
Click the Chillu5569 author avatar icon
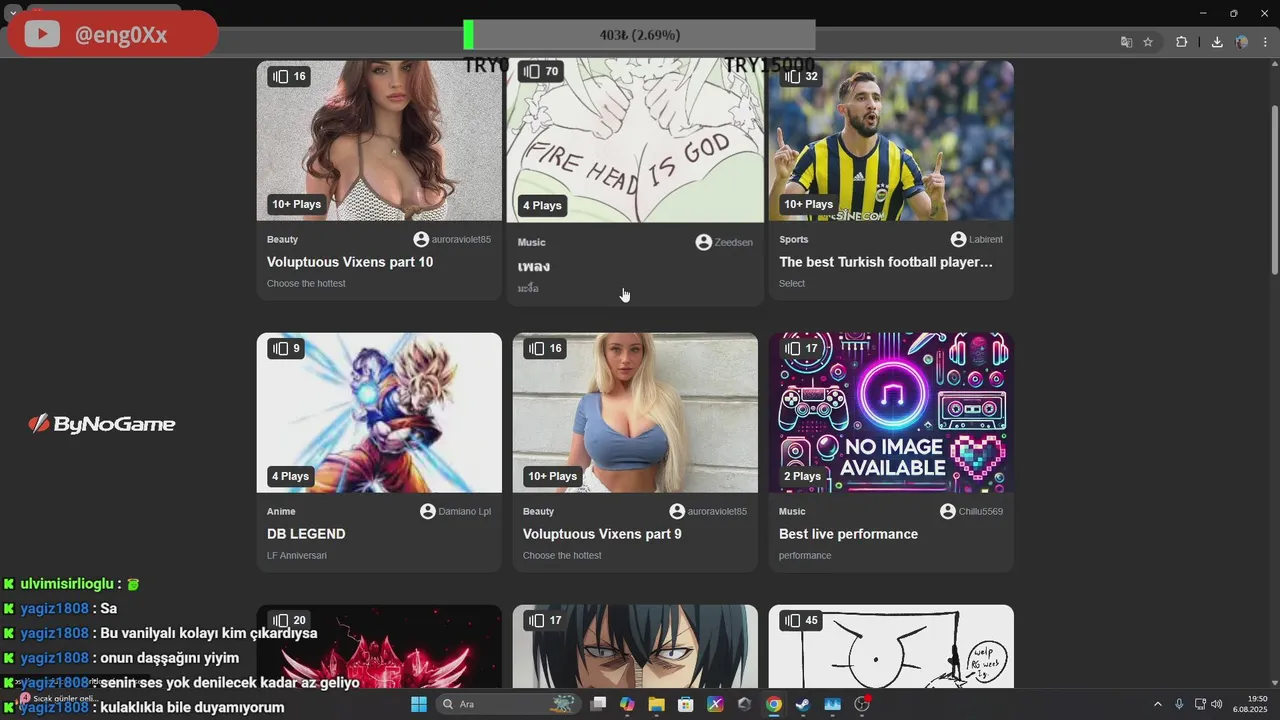[x=948, y=512]
